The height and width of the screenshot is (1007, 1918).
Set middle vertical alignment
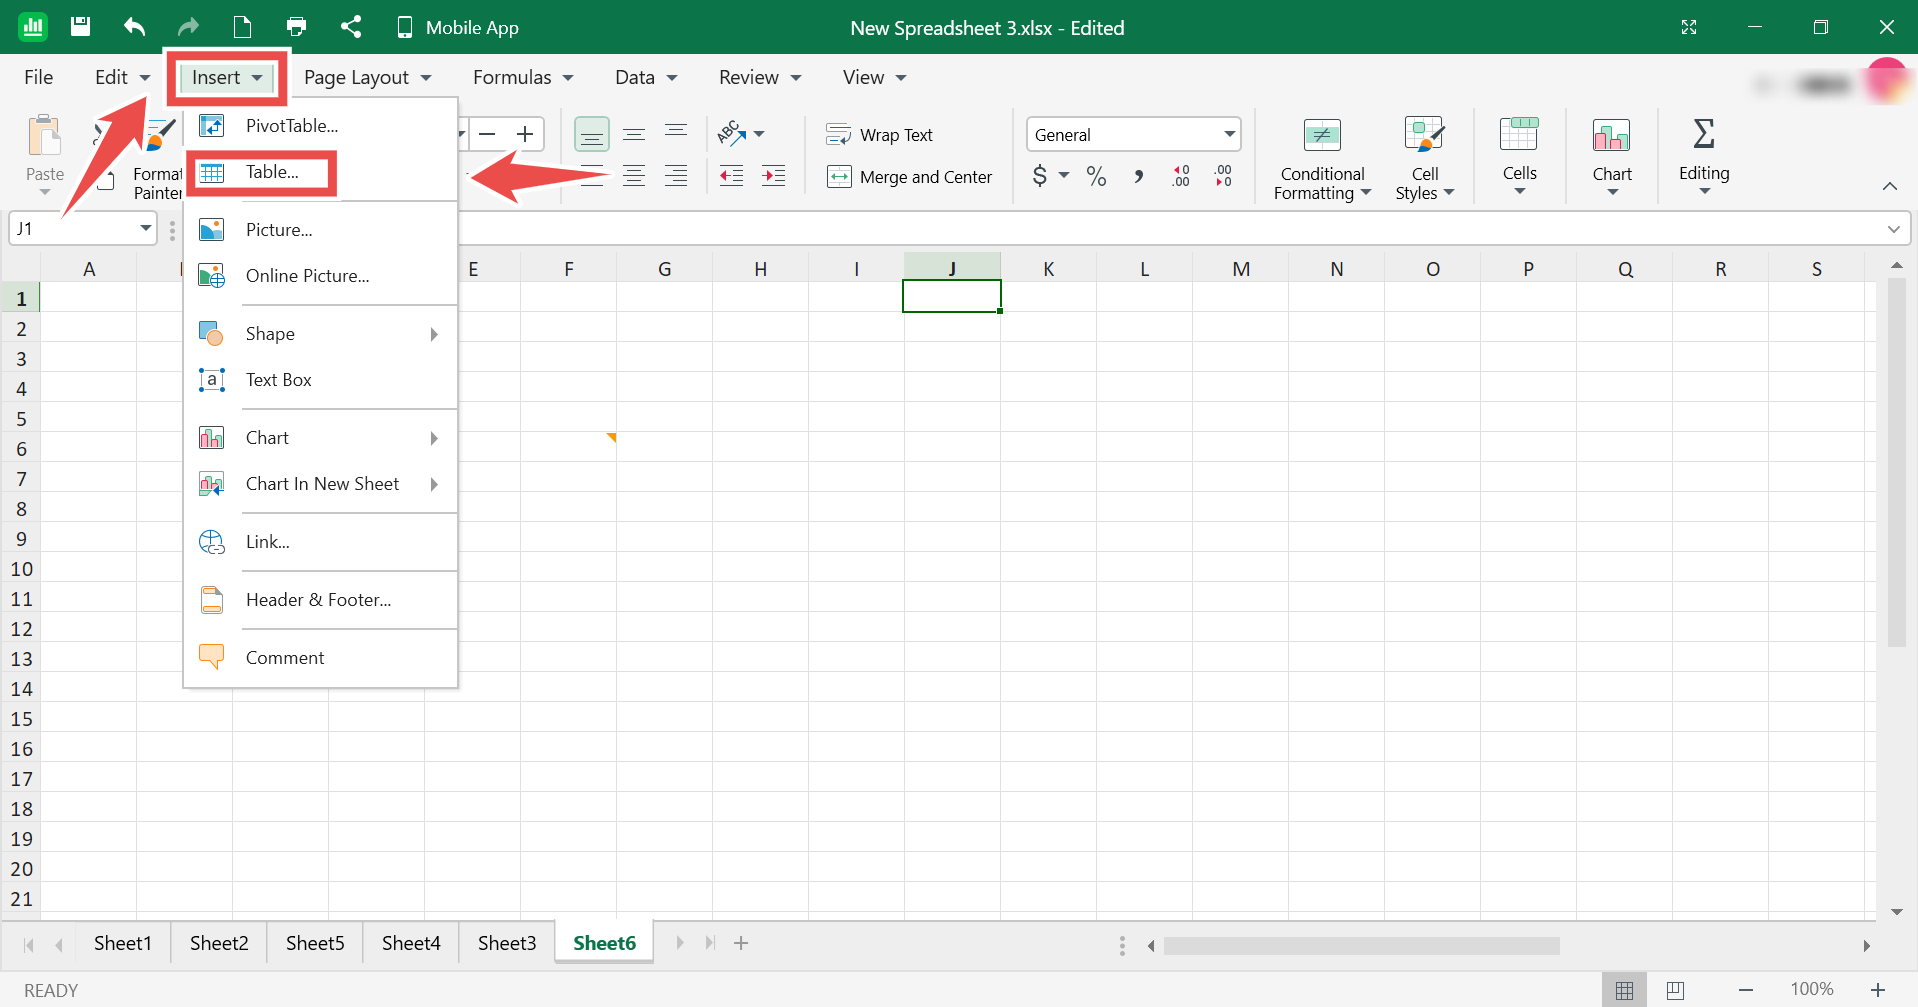click(634, 134)
